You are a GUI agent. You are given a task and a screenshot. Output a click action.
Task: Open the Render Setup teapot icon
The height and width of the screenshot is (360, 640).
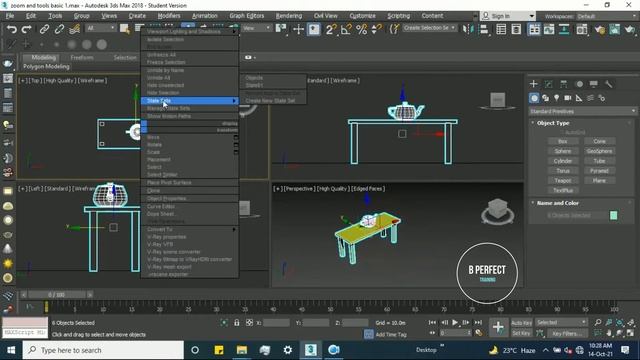(600, 29)
